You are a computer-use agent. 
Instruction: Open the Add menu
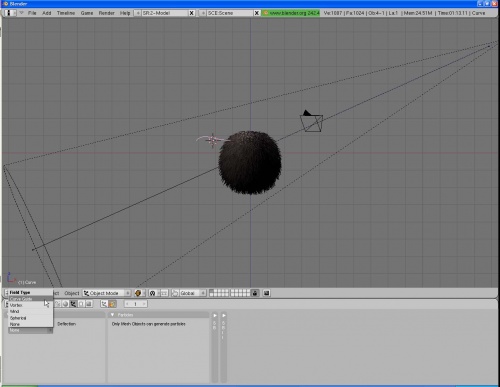(x=47, y=13)
